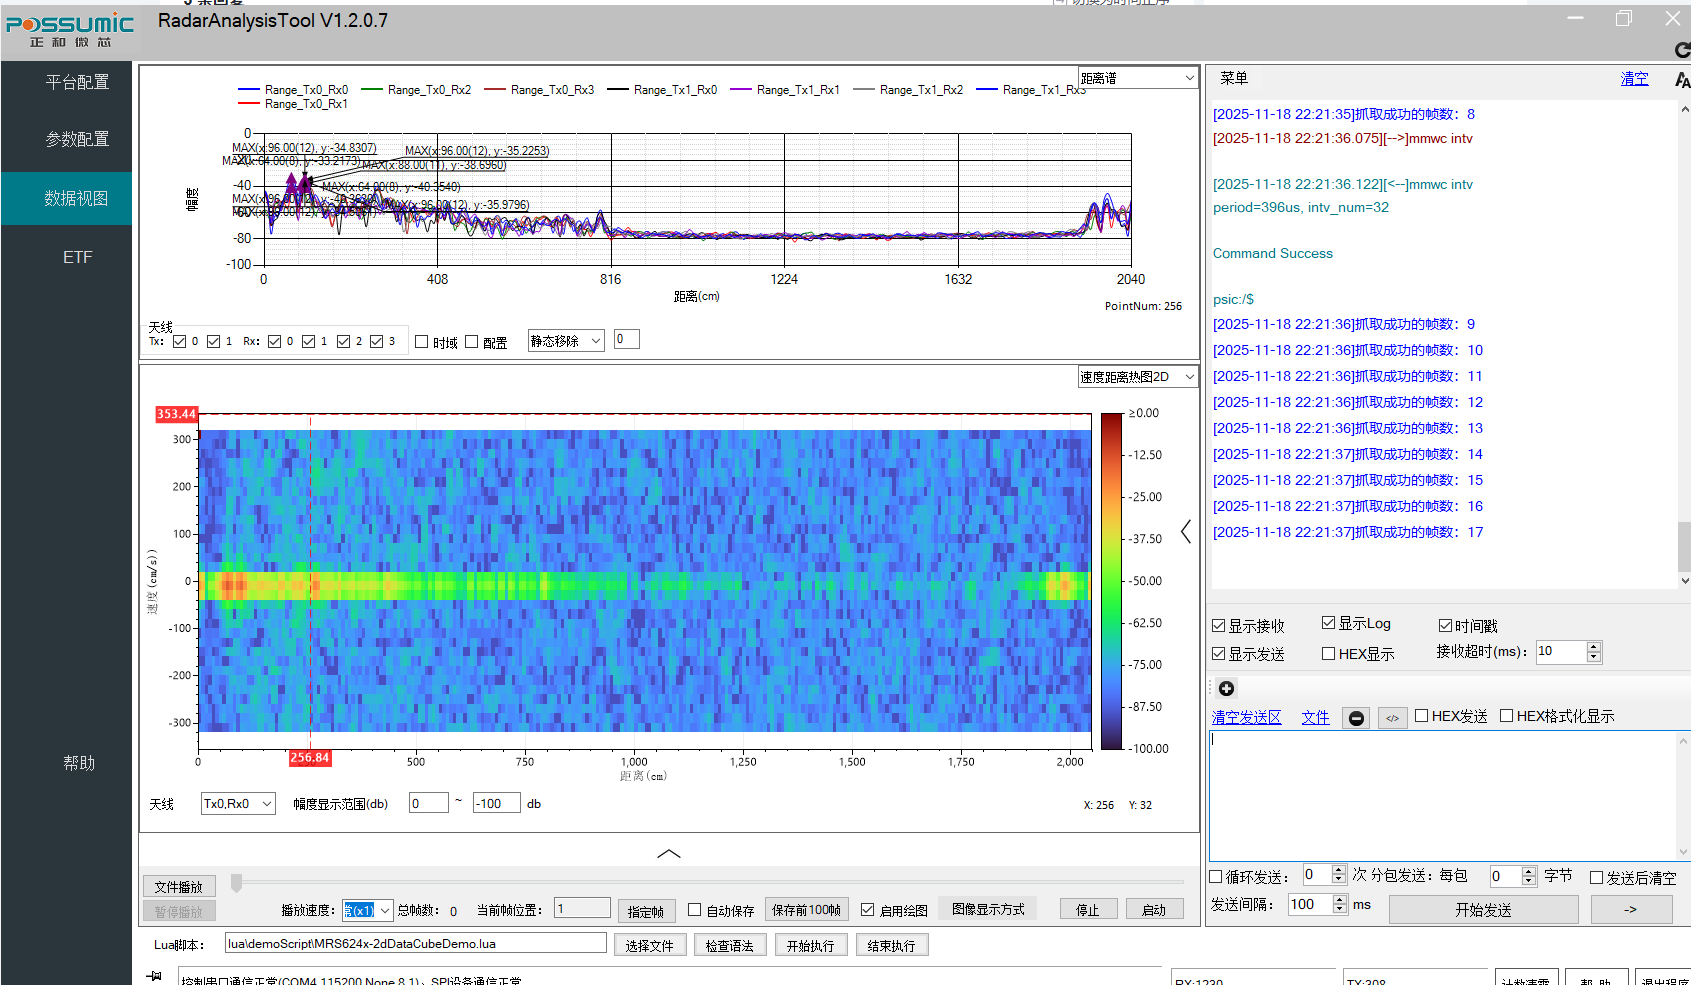This screenshot has width=1691, height=985.
Task: Click the -> arrow button
Action: (x=1630, y=910)
